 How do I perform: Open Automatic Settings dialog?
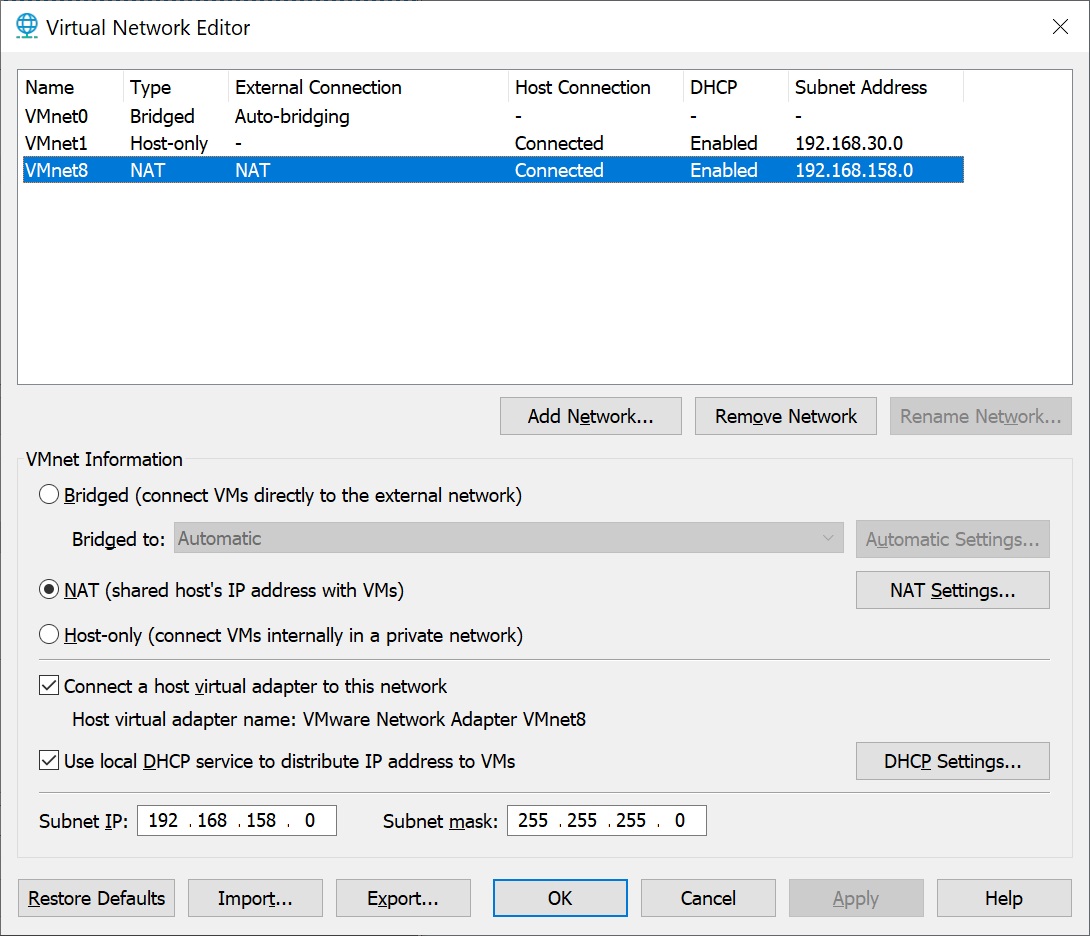952,539
